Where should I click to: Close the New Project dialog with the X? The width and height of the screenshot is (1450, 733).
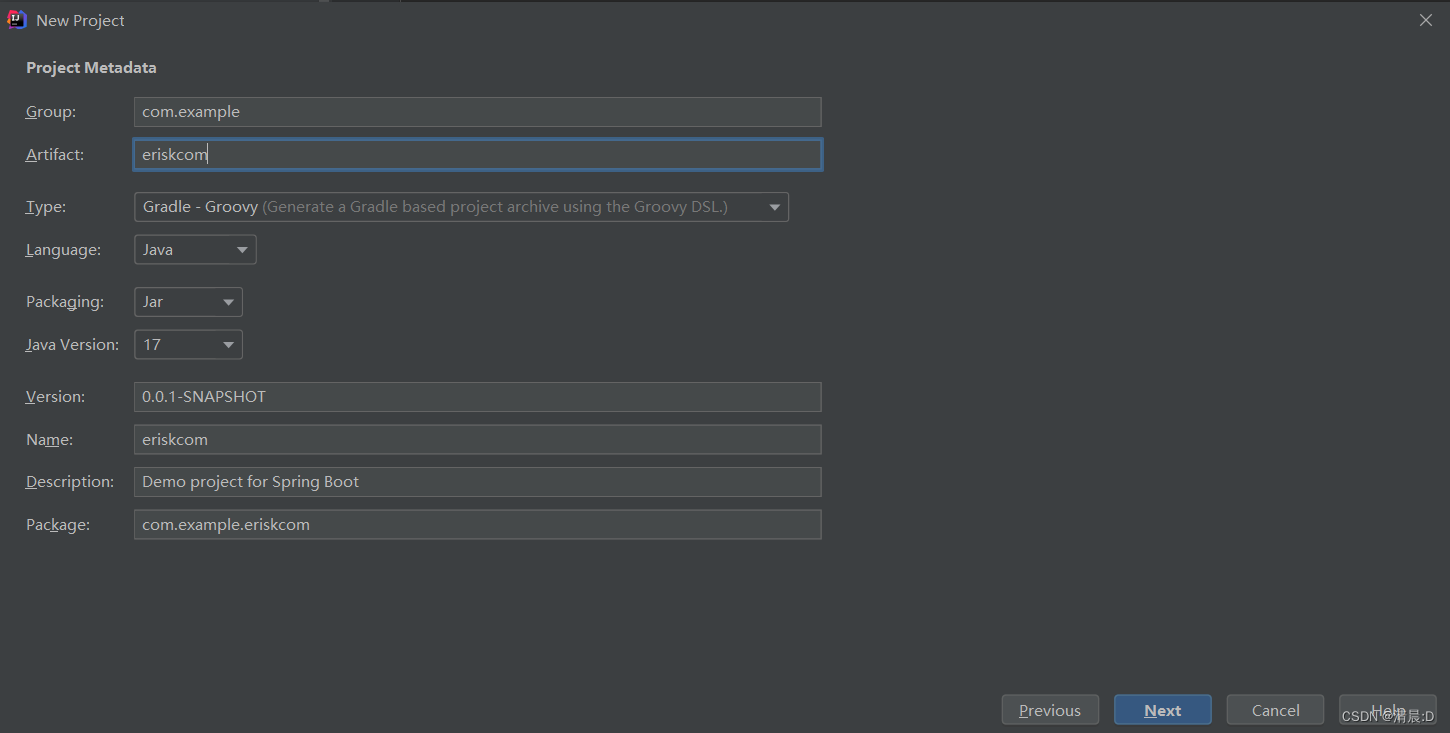click(1425, 19)
